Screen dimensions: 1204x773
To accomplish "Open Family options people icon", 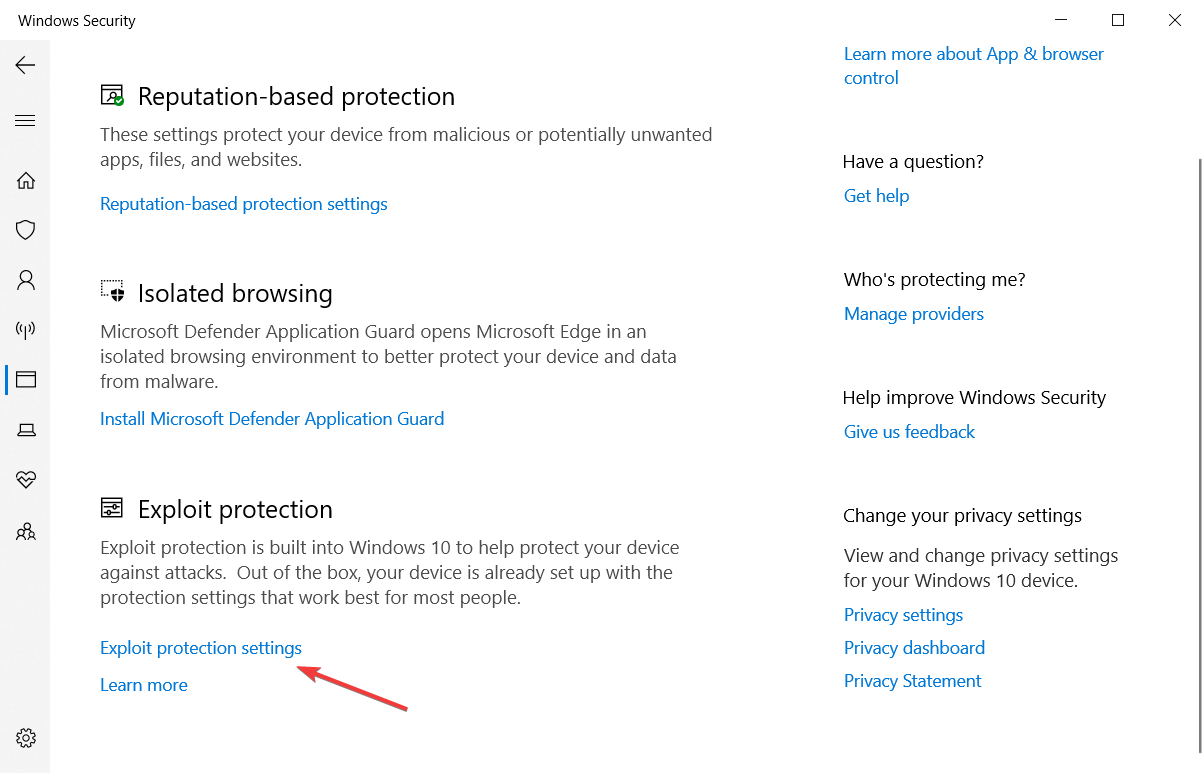I will point(26,531).
